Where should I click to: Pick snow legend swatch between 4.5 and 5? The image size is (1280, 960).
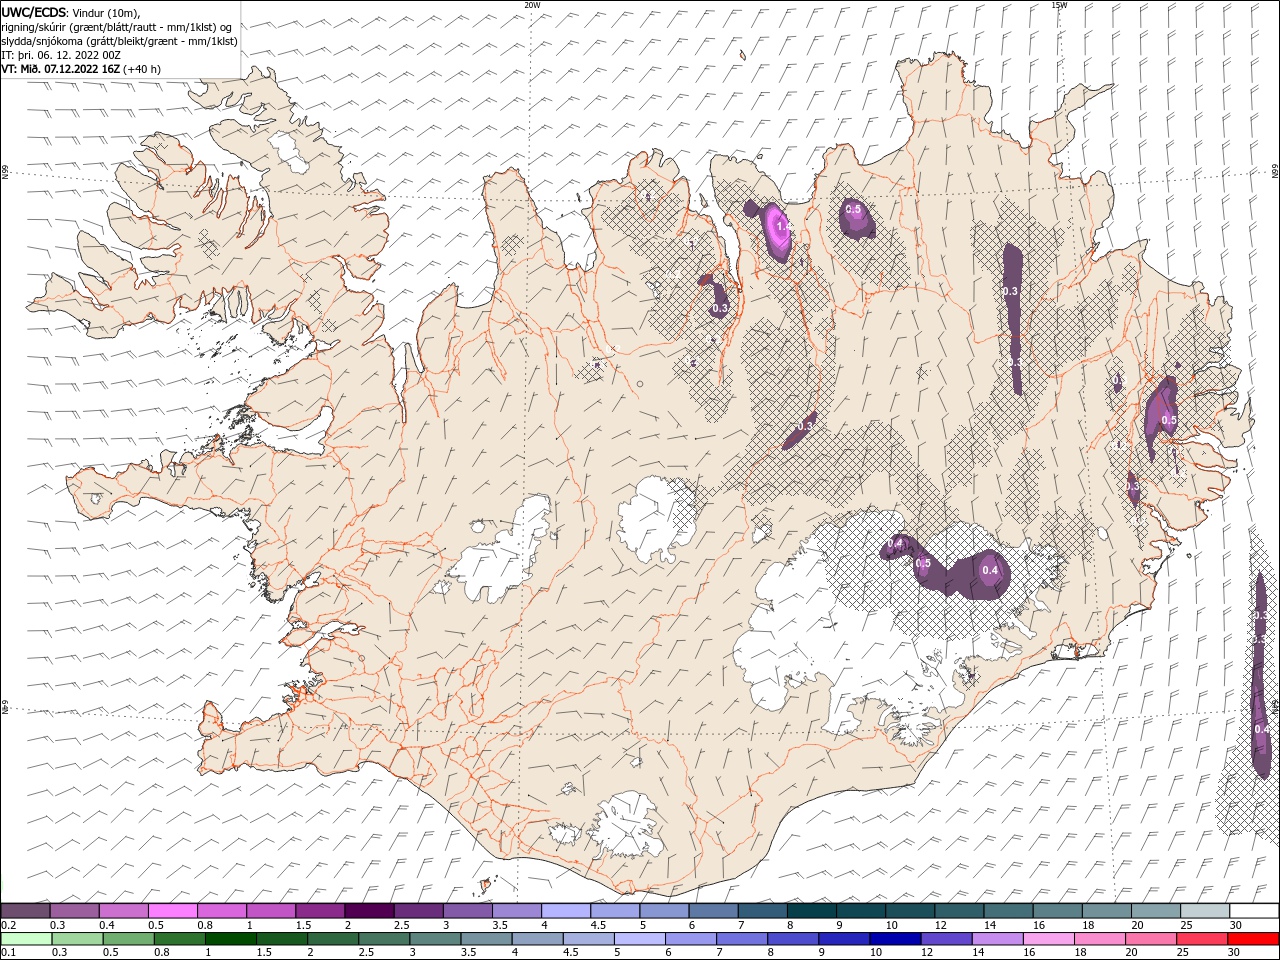615,911
